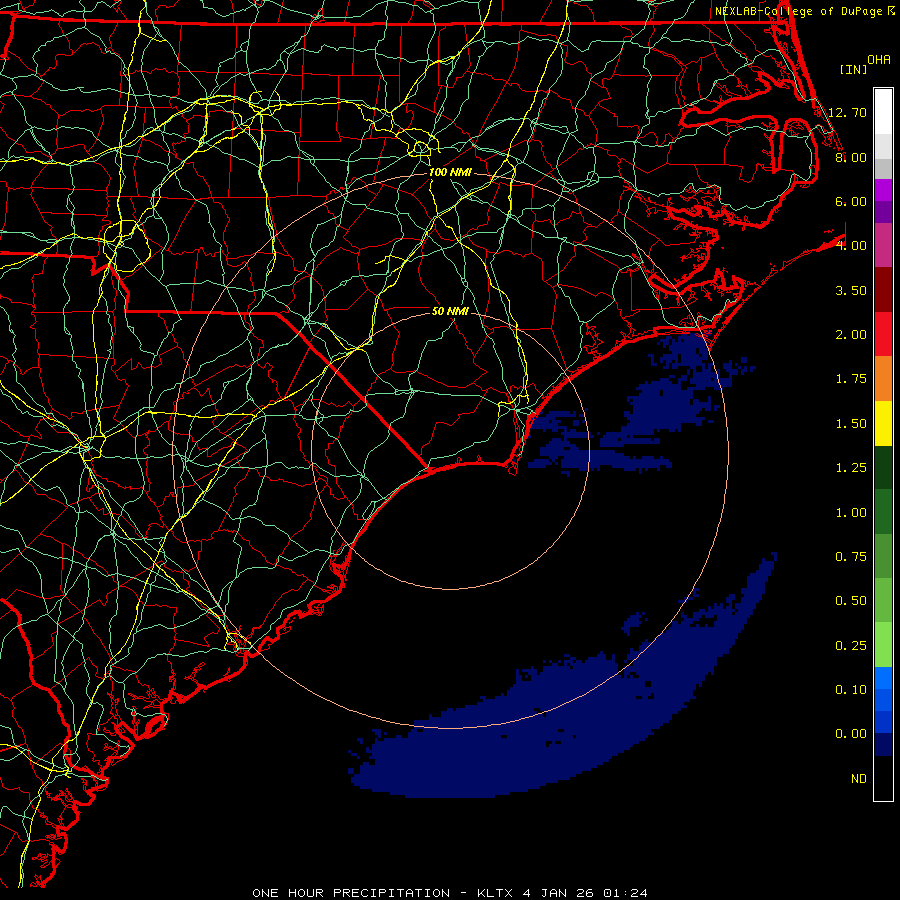The width and height of the screenshot is (900, 900).
Task: Click the '1.75' legend value
Action: pos(851,379)
